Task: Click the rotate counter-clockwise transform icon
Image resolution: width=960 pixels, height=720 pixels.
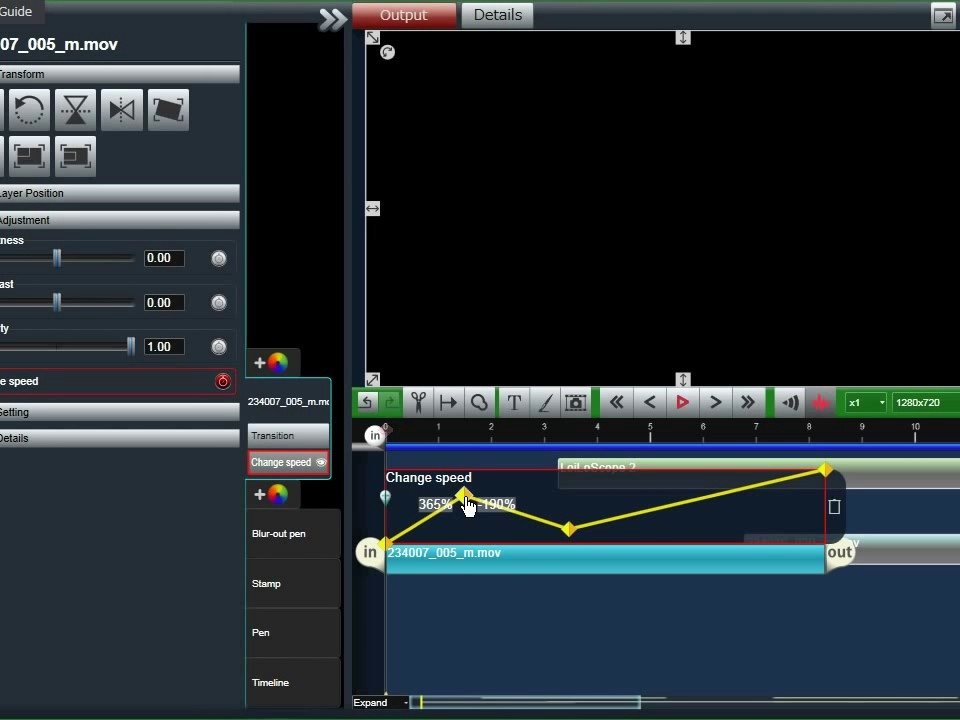Action: pos(29,110)
